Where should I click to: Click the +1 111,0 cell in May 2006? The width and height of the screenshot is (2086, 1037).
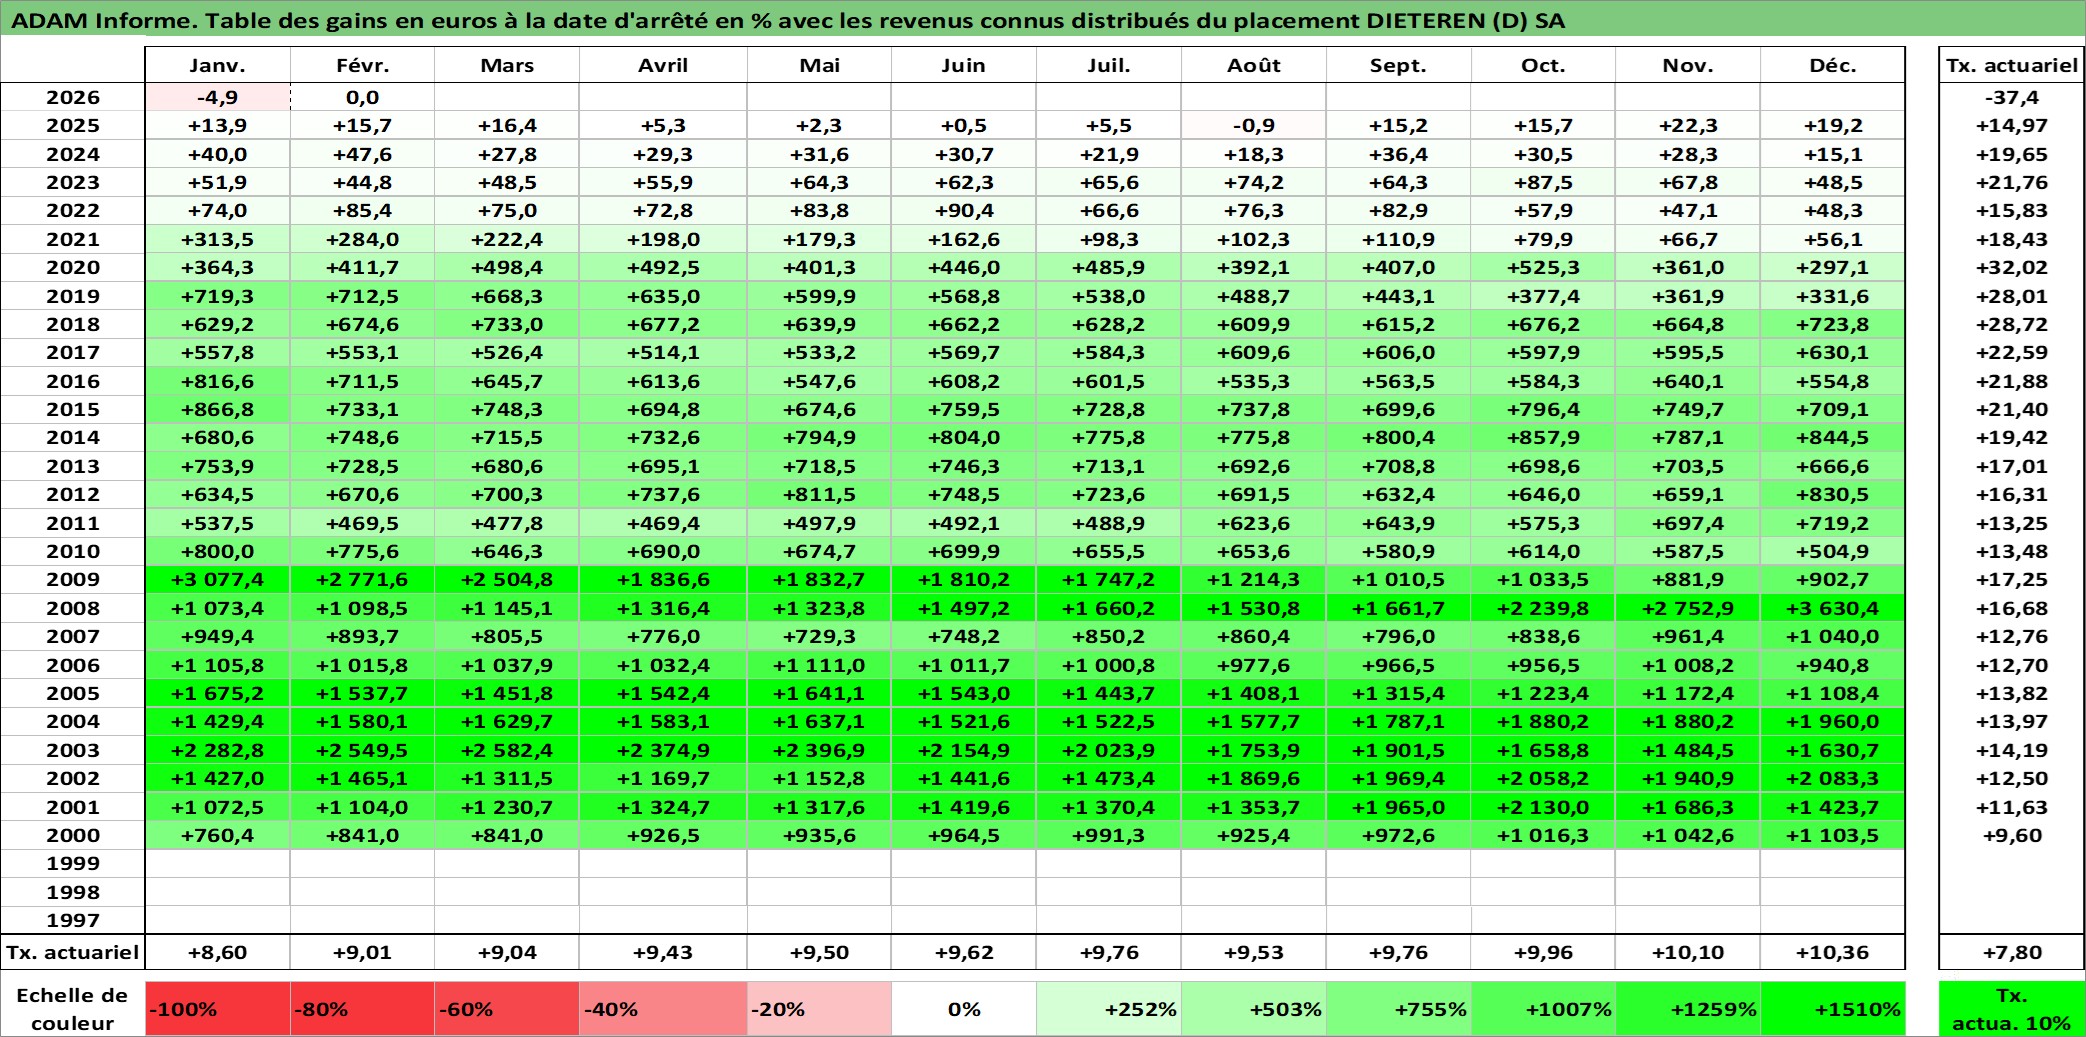point(819,665)
